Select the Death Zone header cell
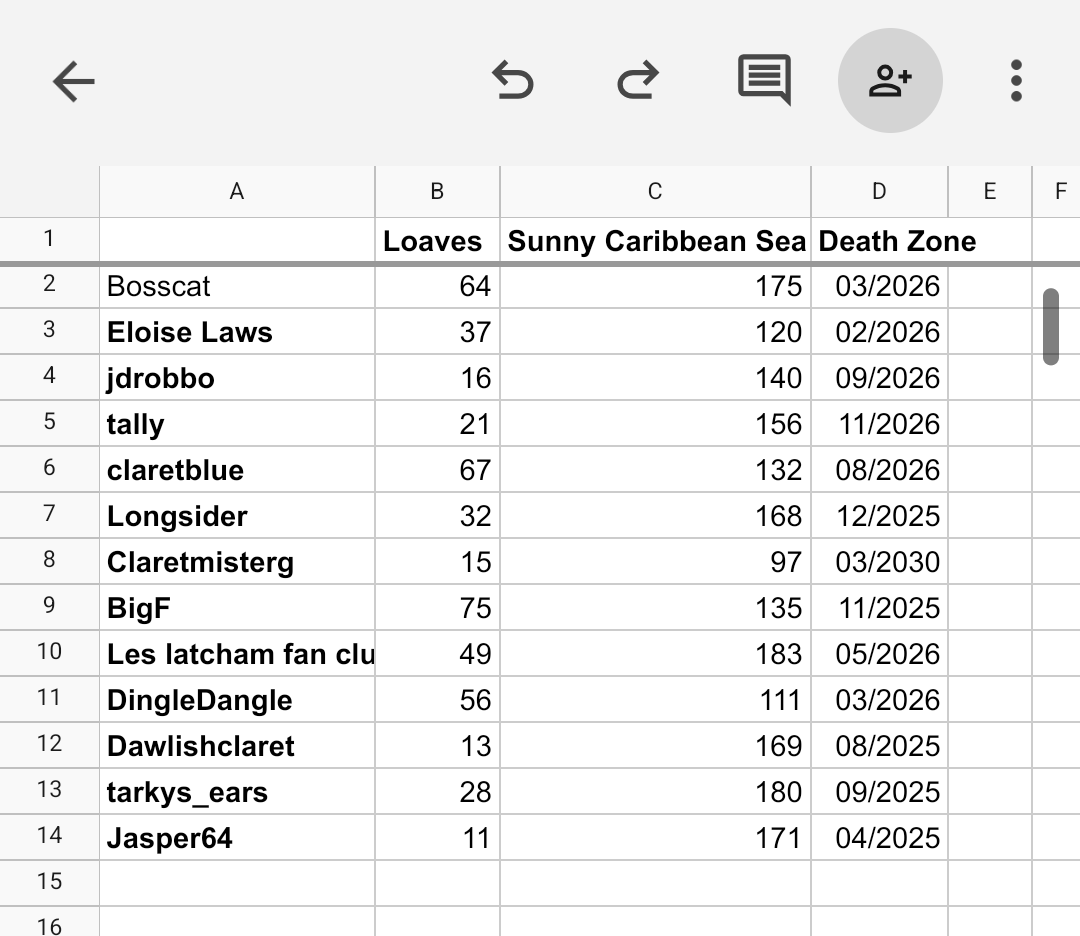Screen dimensions: 1080x936 pos(879,241)
